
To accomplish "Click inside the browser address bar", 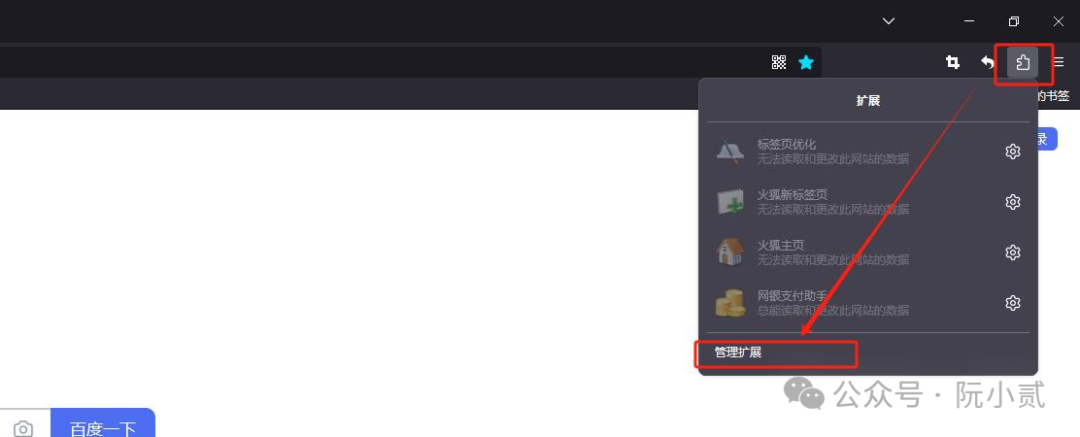I will click(379, 63).
